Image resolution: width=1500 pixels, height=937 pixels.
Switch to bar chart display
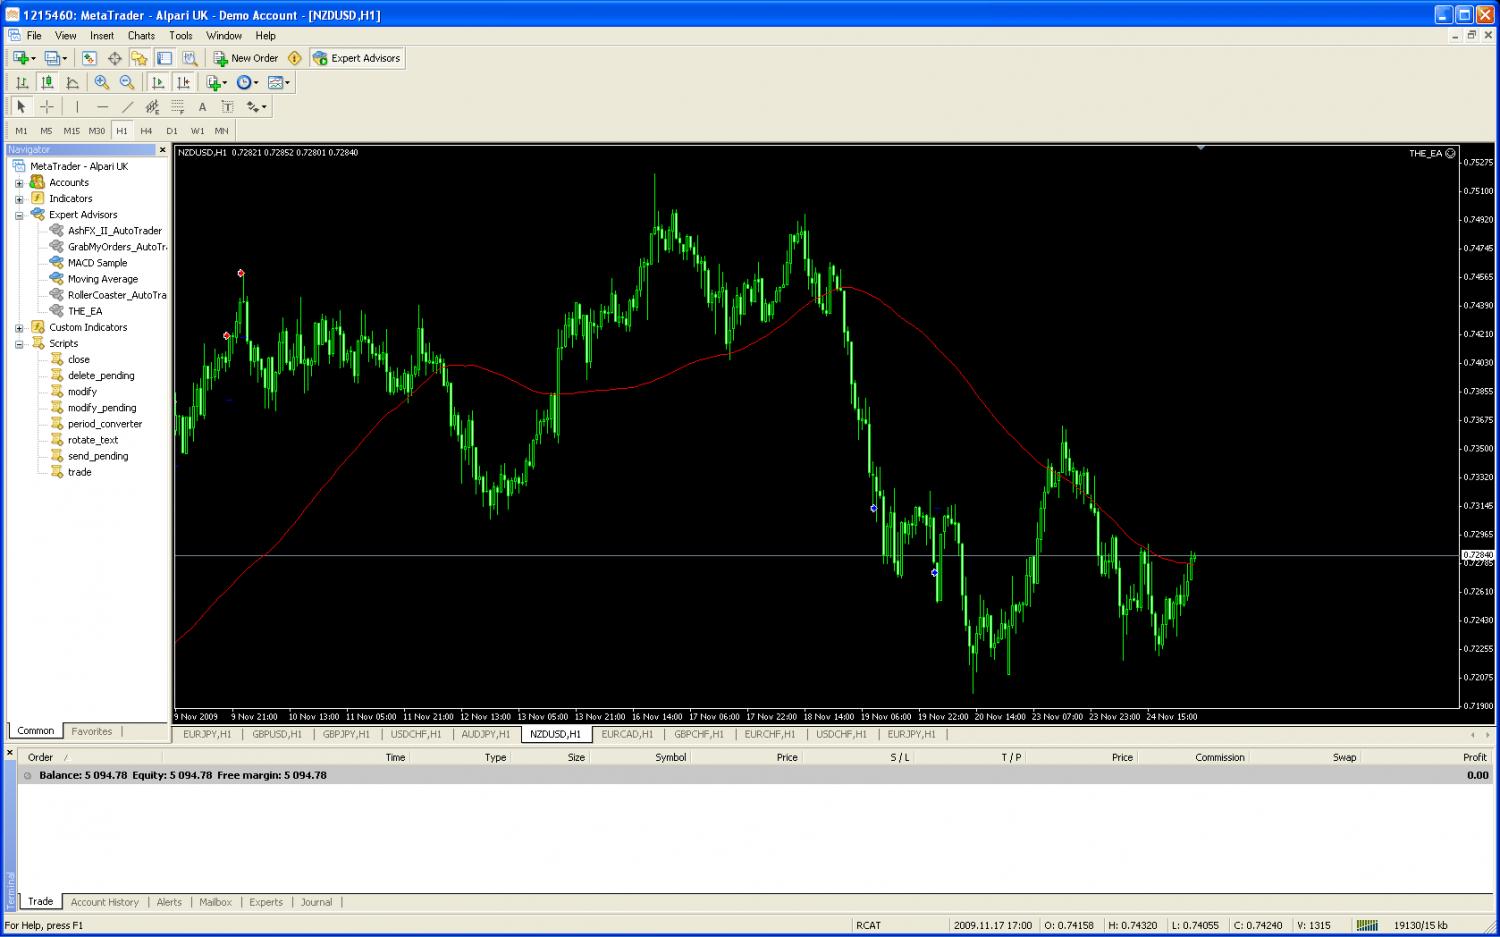click(x=22, y=83)
